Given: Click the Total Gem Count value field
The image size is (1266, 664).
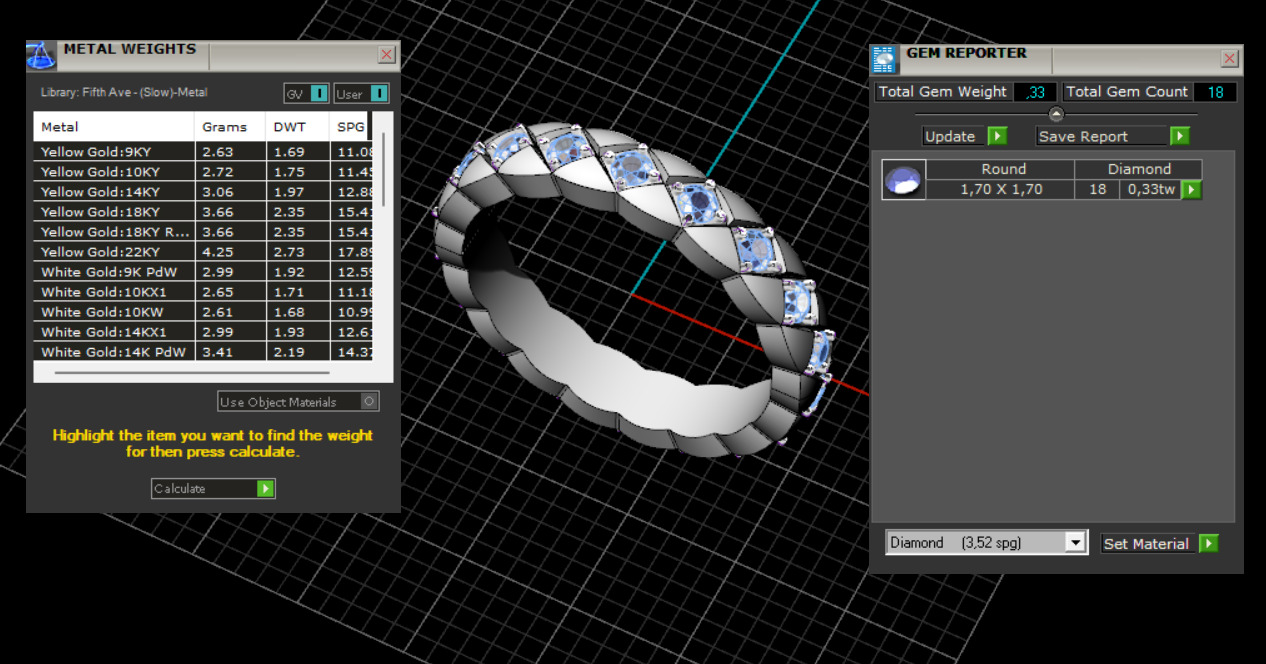Looking at the screenshot, I should click(x=1215, y=92).
